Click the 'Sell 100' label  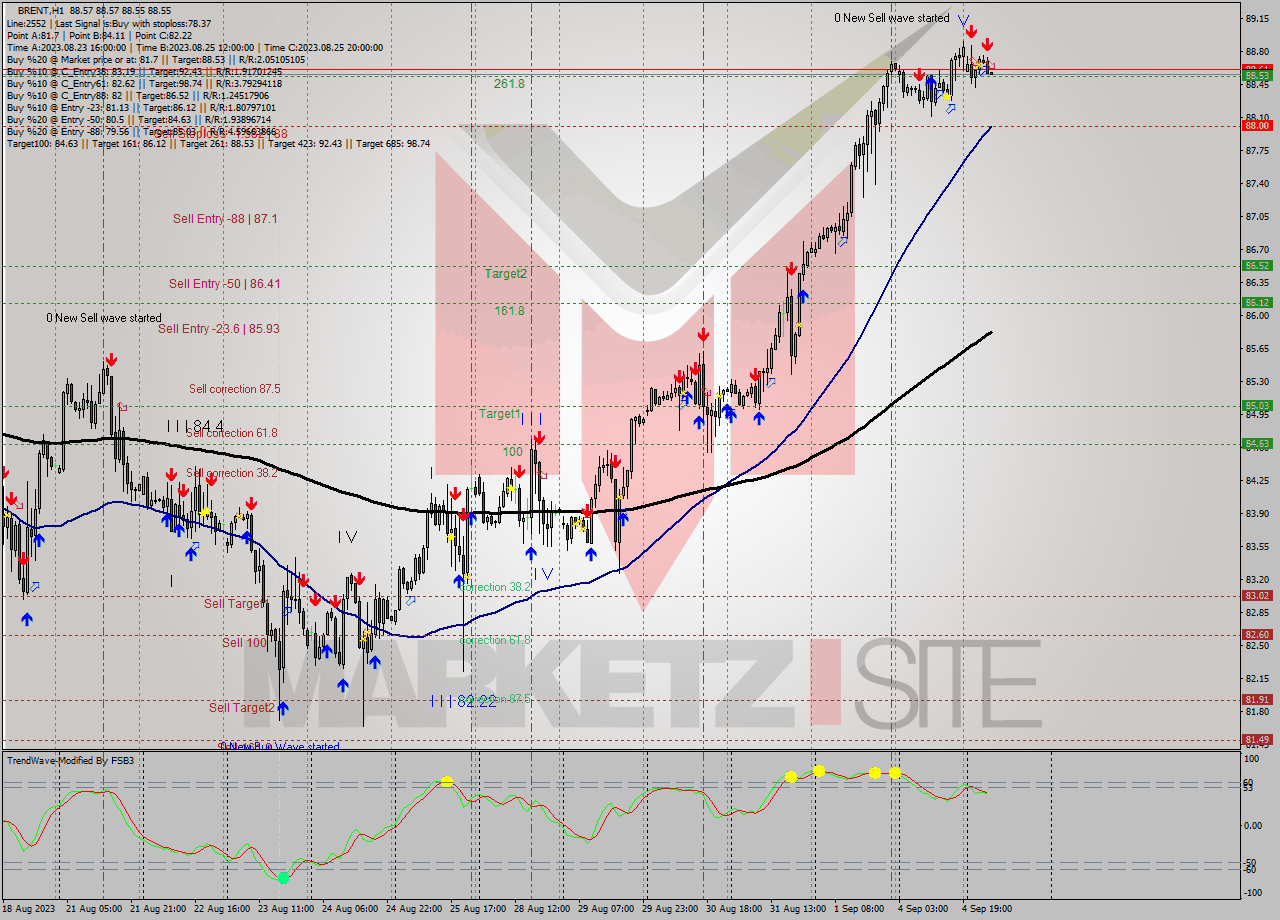click(245, 642)
